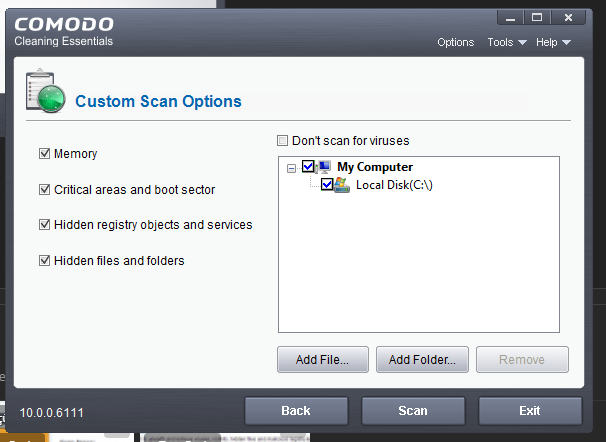Select Local Disk(C:\) tree item
Image resolution: width=606 pixels, height=442 pixels.
tap(393, 185)
